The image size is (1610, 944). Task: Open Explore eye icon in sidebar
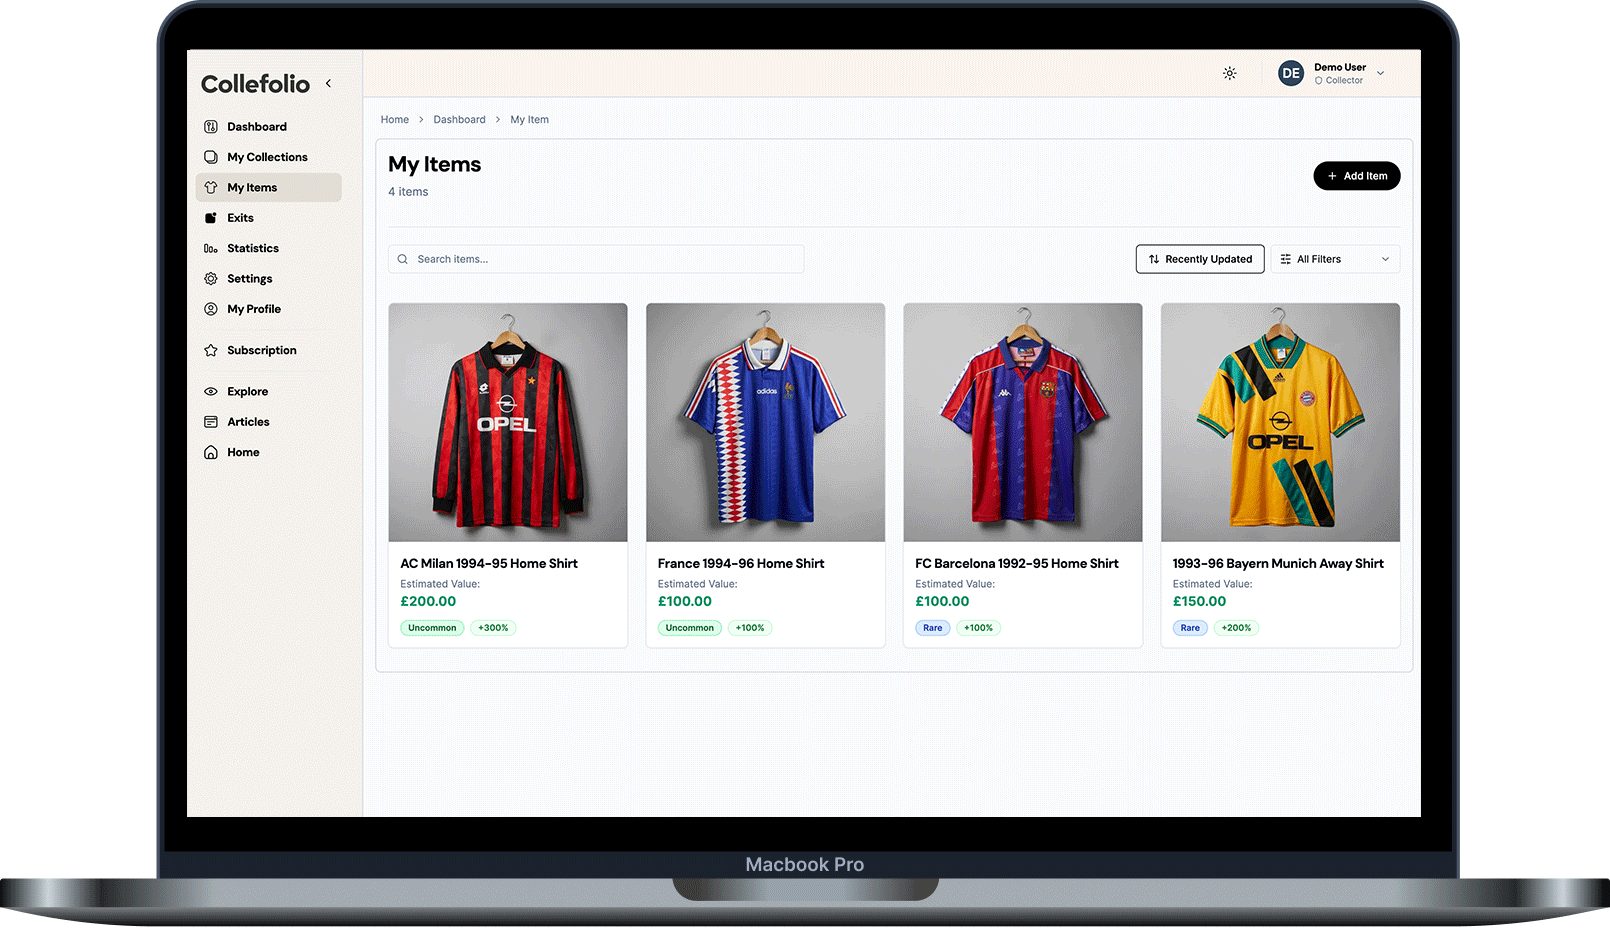(x=211, y=392)
